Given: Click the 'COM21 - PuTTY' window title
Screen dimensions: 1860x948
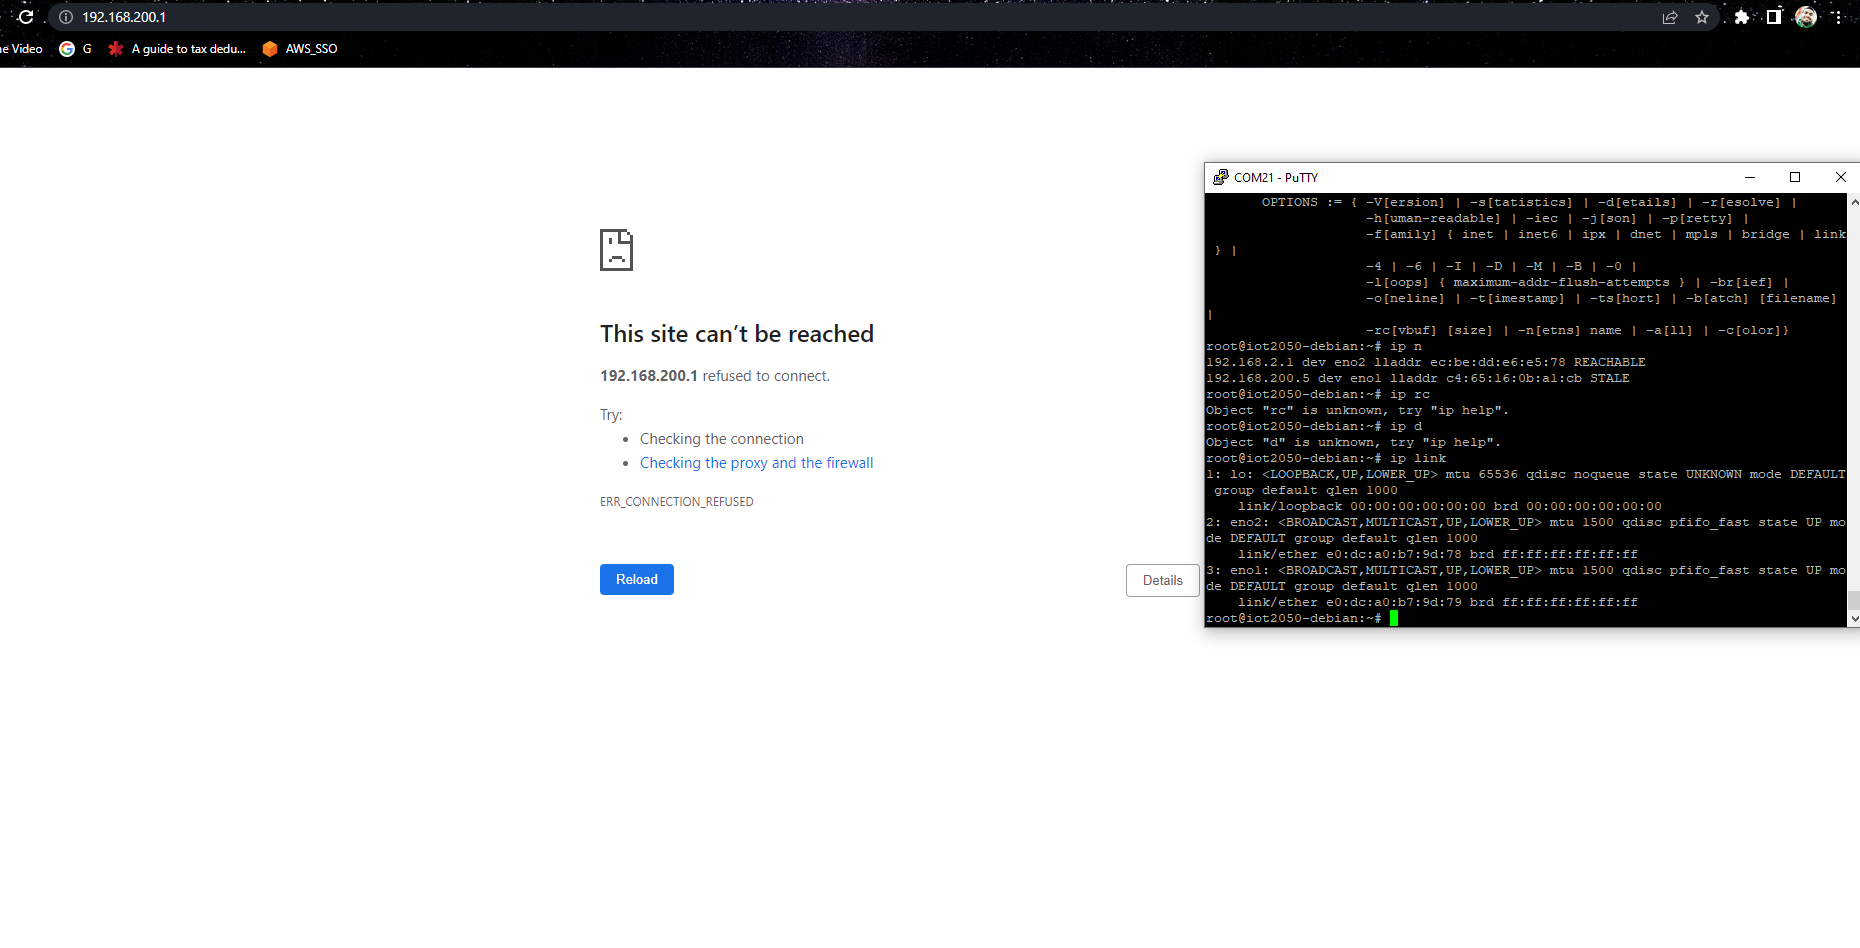Looking at the screenshot, I should (1276, 178).
